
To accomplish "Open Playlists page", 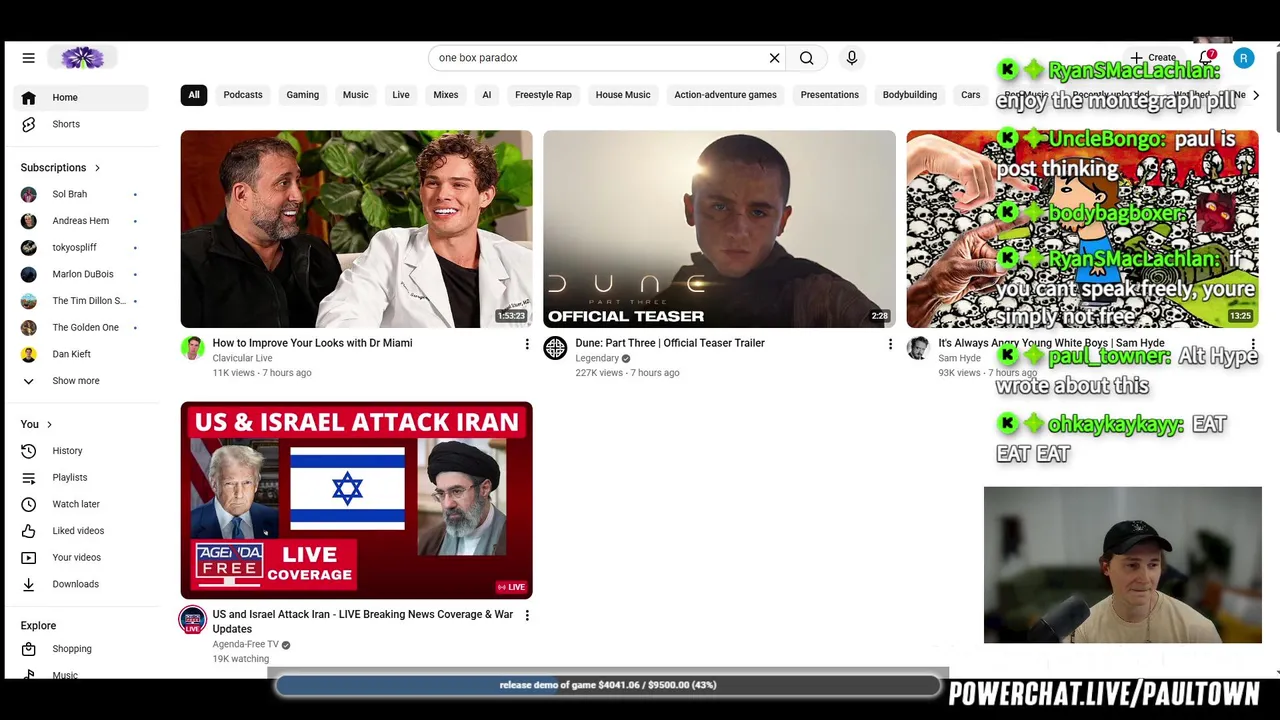I will click(x=83, y=478).
